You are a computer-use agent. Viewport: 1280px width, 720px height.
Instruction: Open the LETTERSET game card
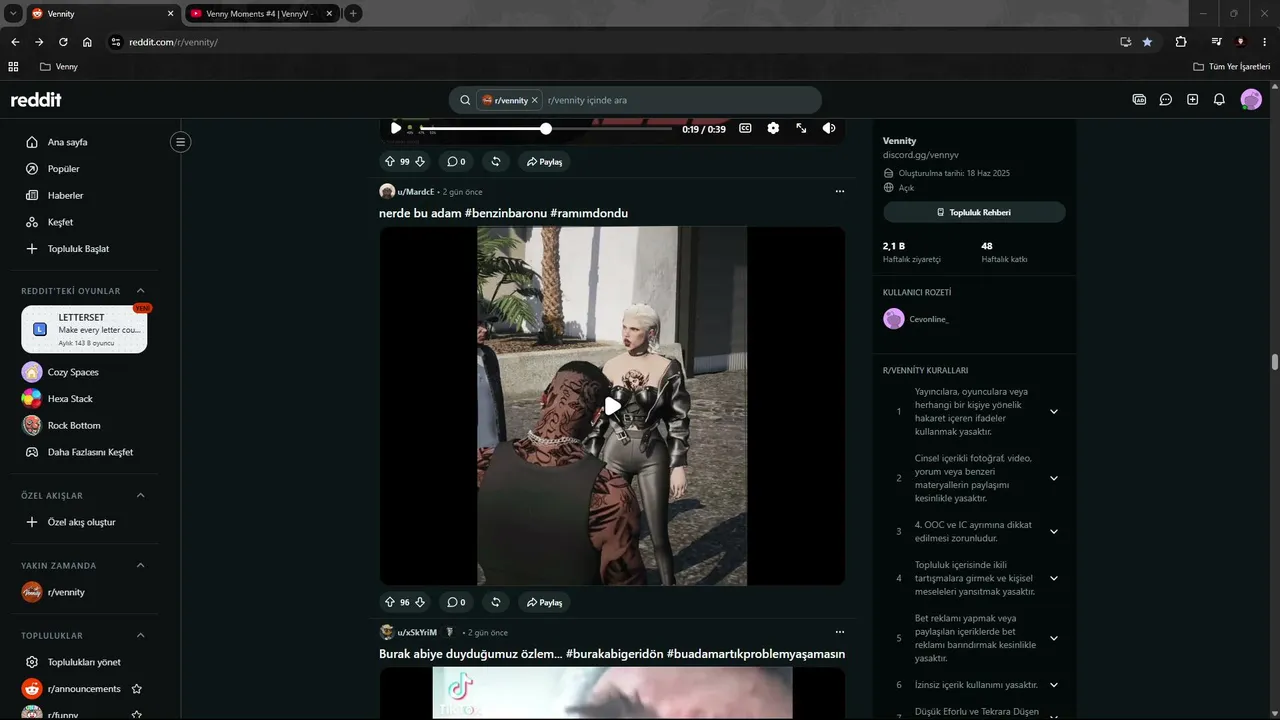coord(84,329)
